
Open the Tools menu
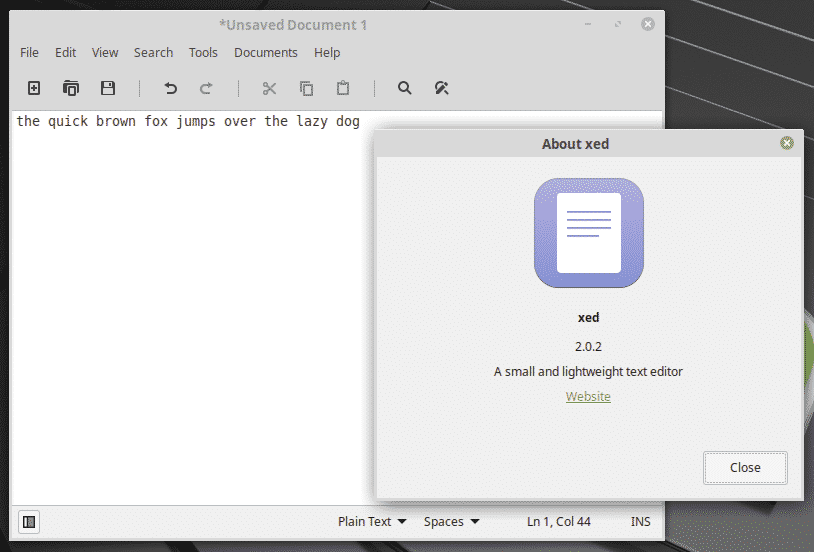pyautogui.click(x=203, y=52)
